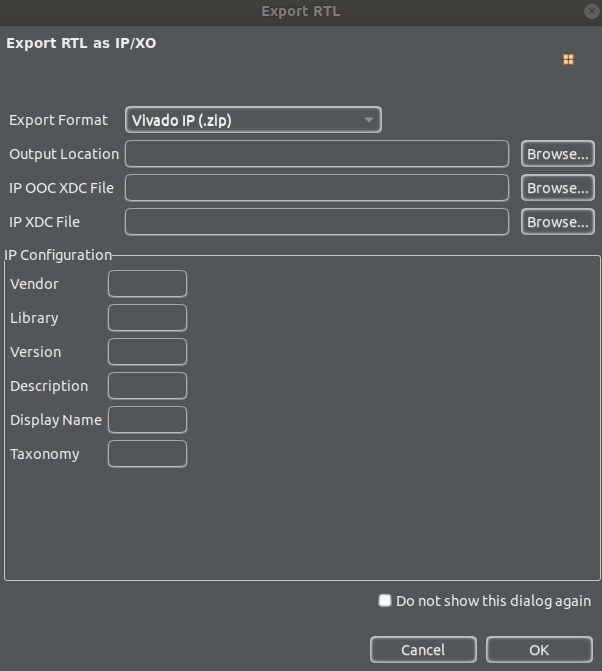Click into the Version field
This screenshot has height=671, width=602.
147,352
